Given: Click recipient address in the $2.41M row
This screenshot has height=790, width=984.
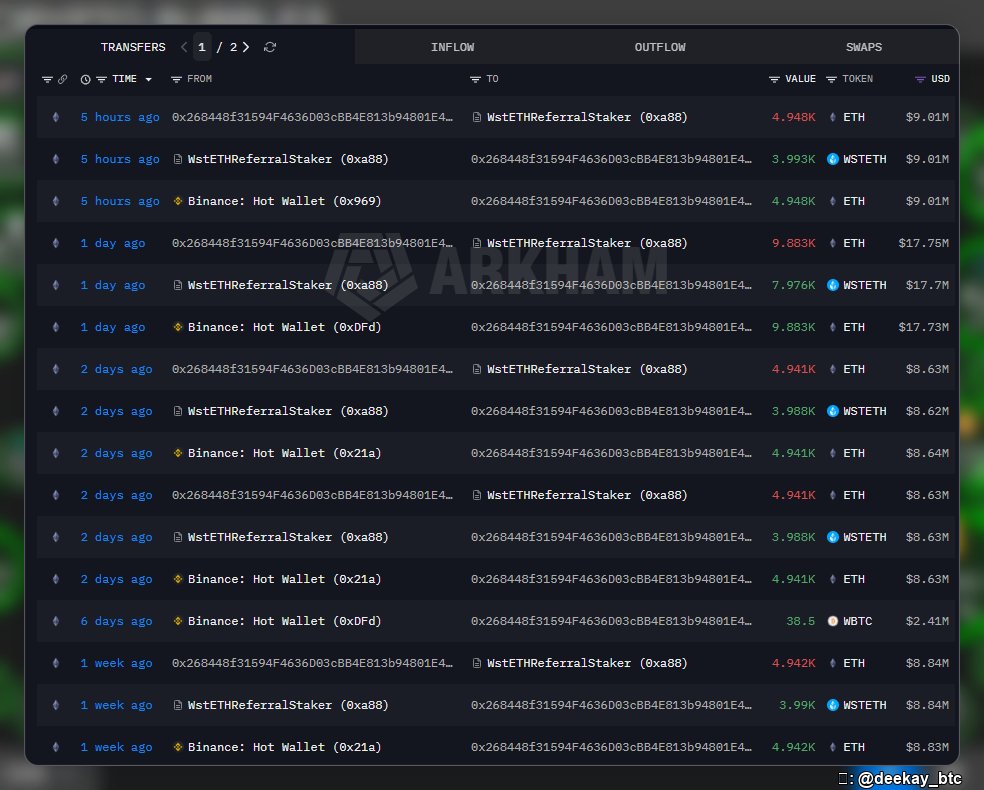Looking at the screenshot, I should point(611,621).
